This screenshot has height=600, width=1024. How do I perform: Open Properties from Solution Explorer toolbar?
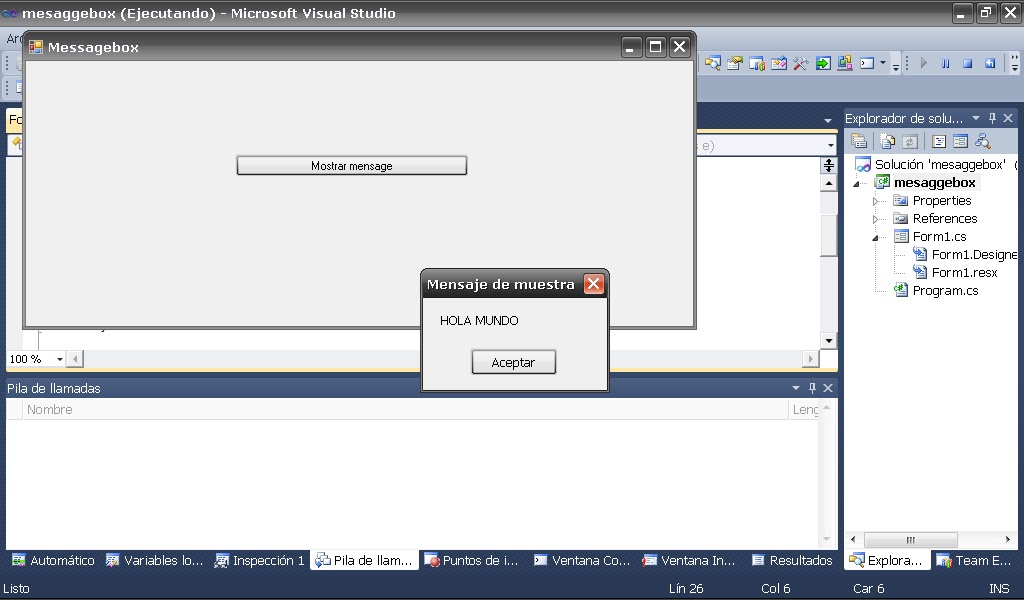coord(860,141)
